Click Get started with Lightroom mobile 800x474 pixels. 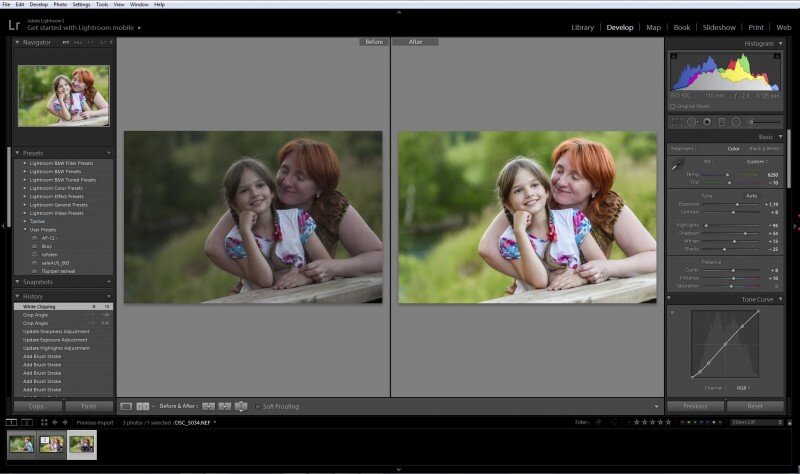81,28
